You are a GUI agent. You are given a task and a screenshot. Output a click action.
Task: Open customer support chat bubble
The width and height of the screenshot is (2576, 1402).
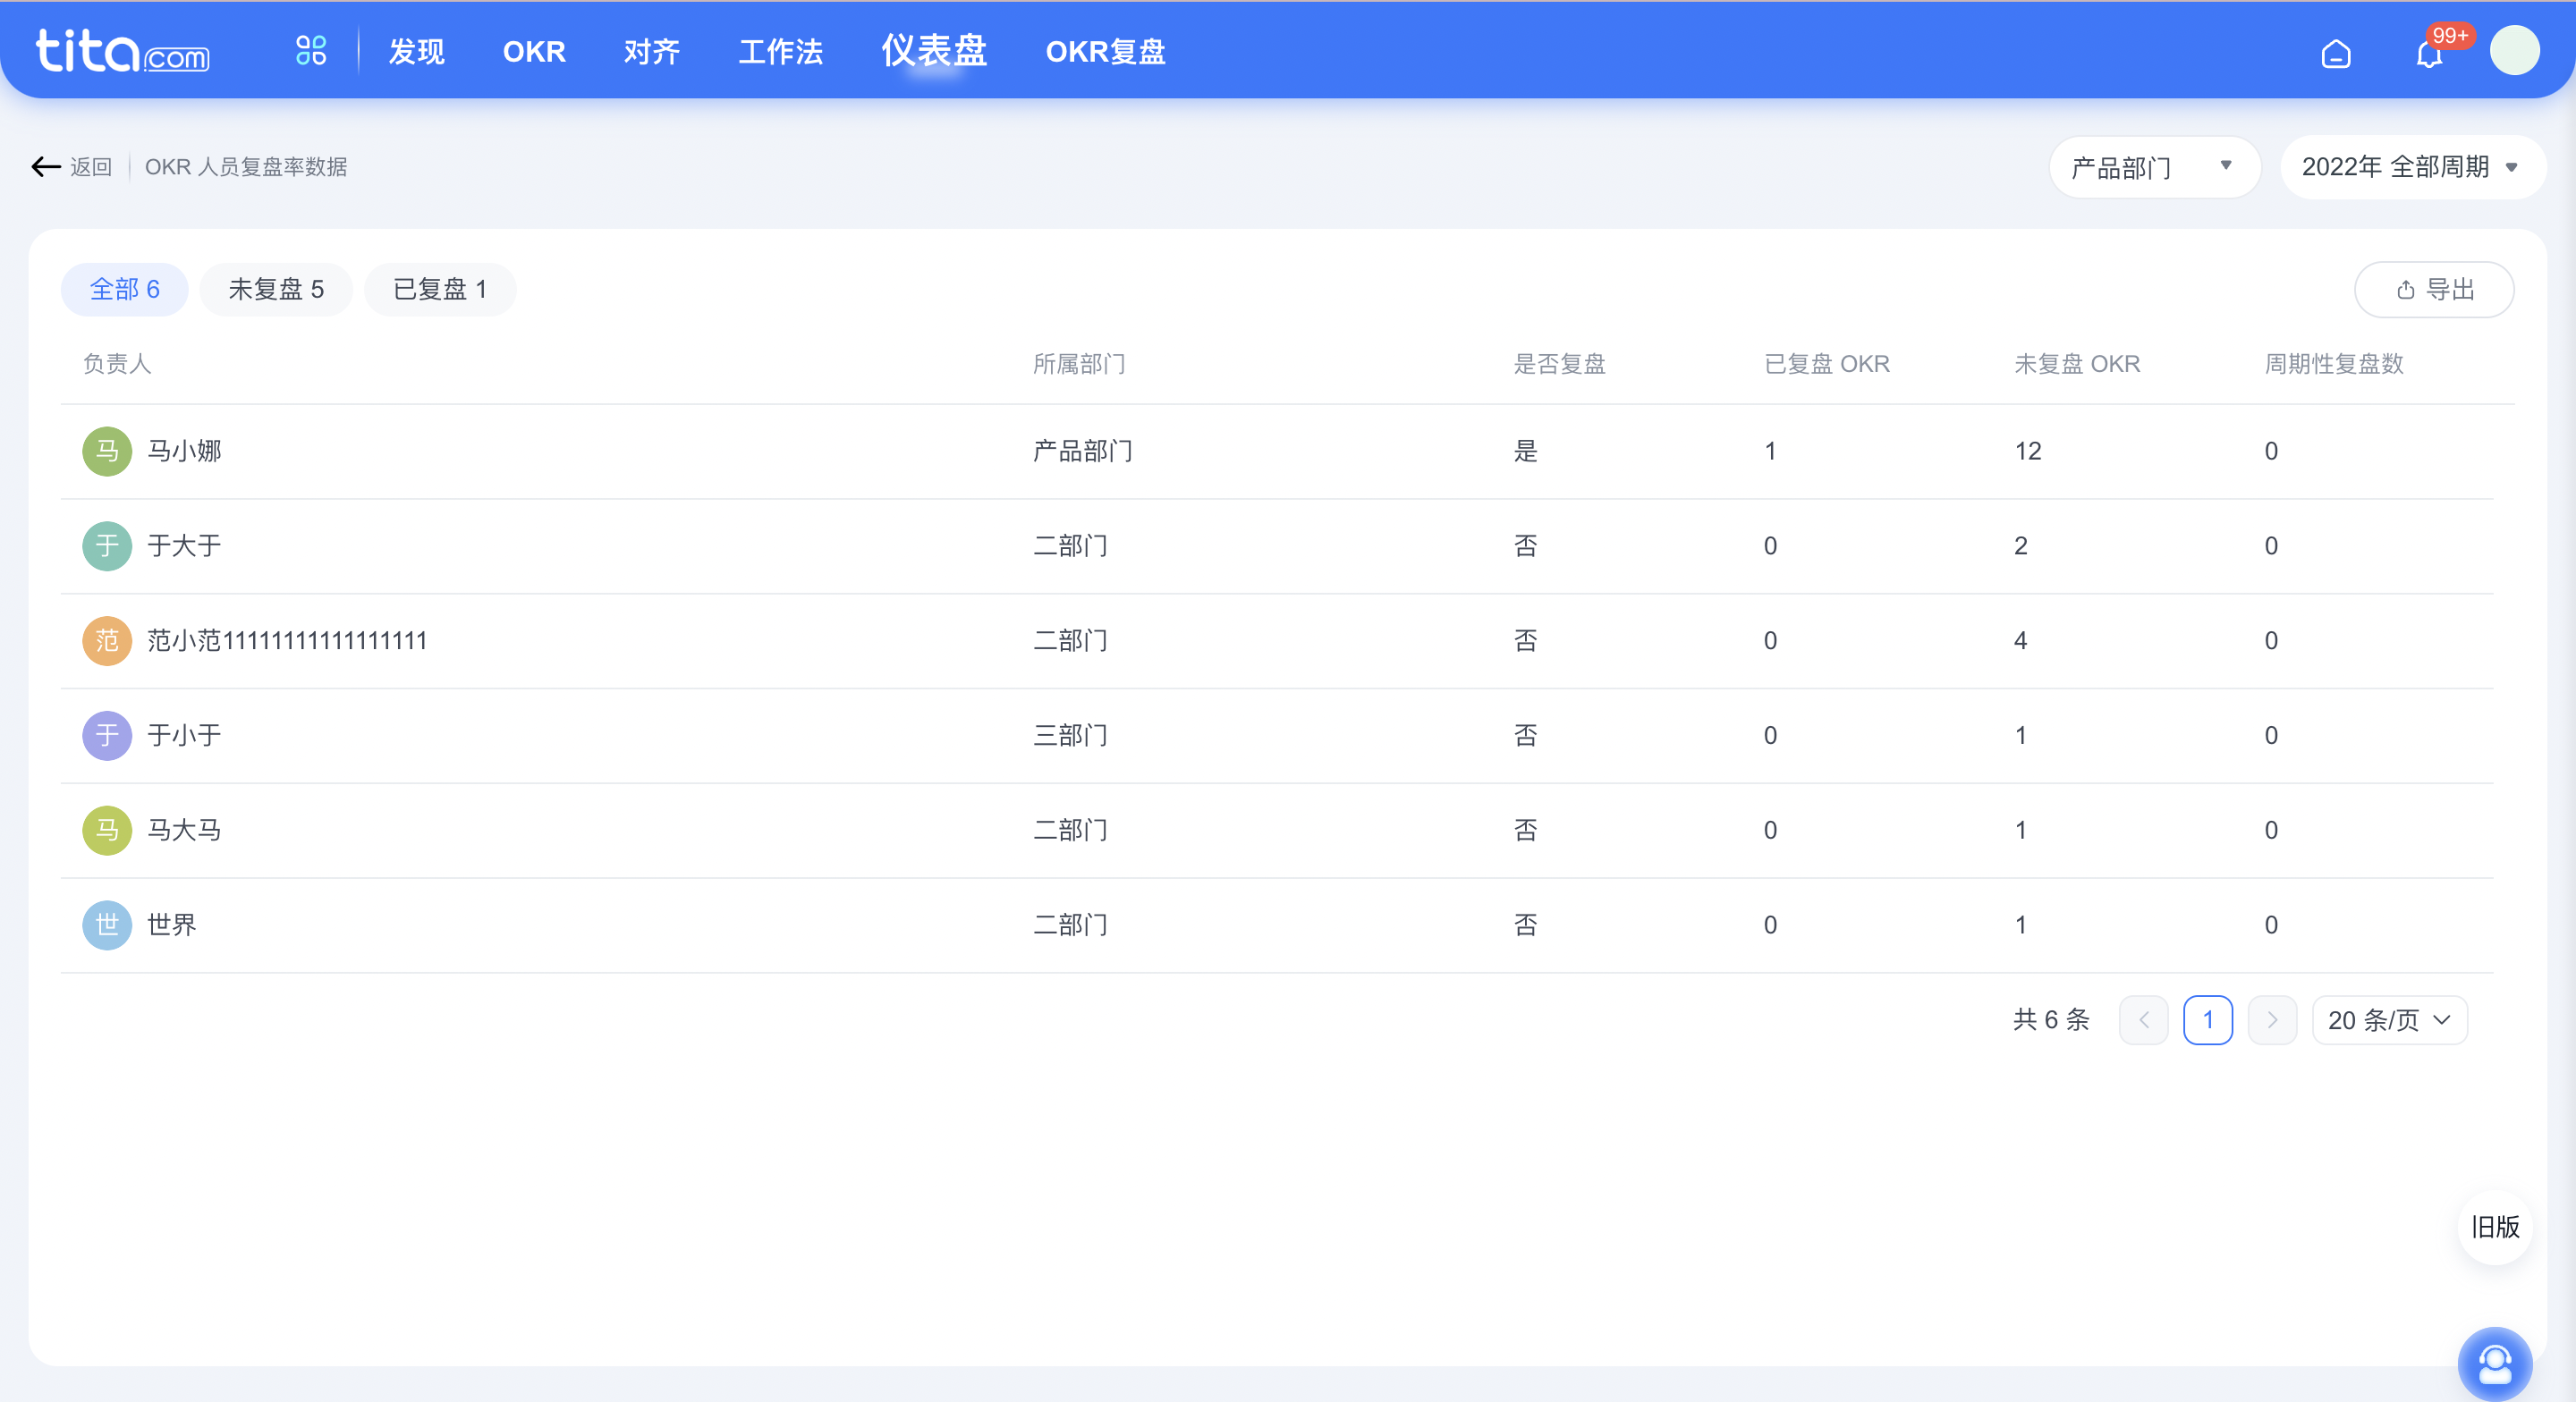[x=2494, y=1364]
